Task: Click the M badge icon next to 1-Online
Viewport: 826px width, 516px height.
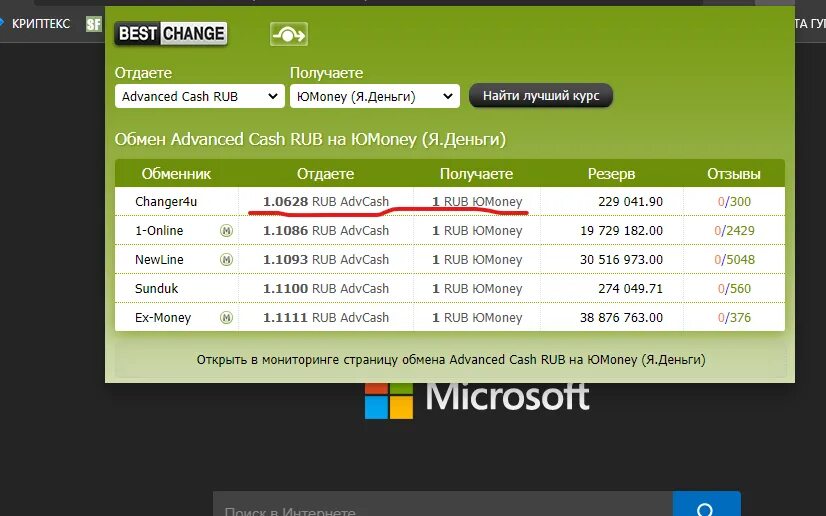Action: coord(227,231)
